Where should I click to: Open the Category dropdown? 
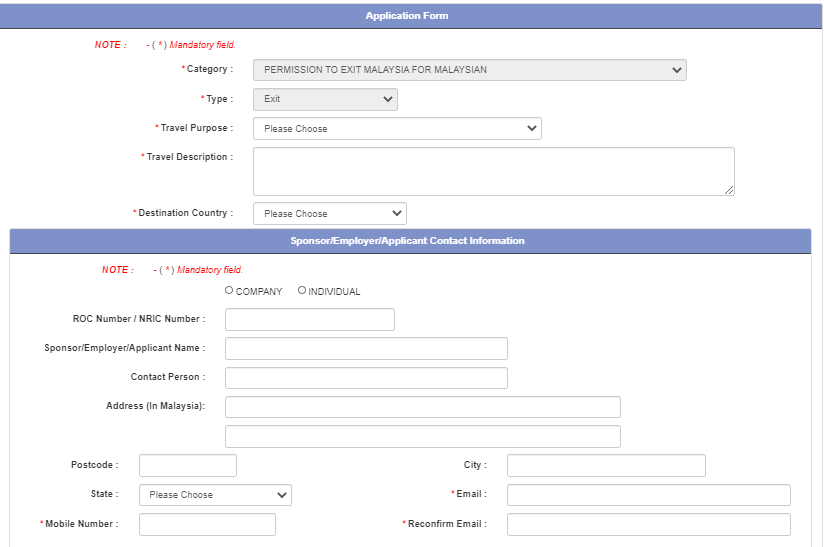pos(469,70)
